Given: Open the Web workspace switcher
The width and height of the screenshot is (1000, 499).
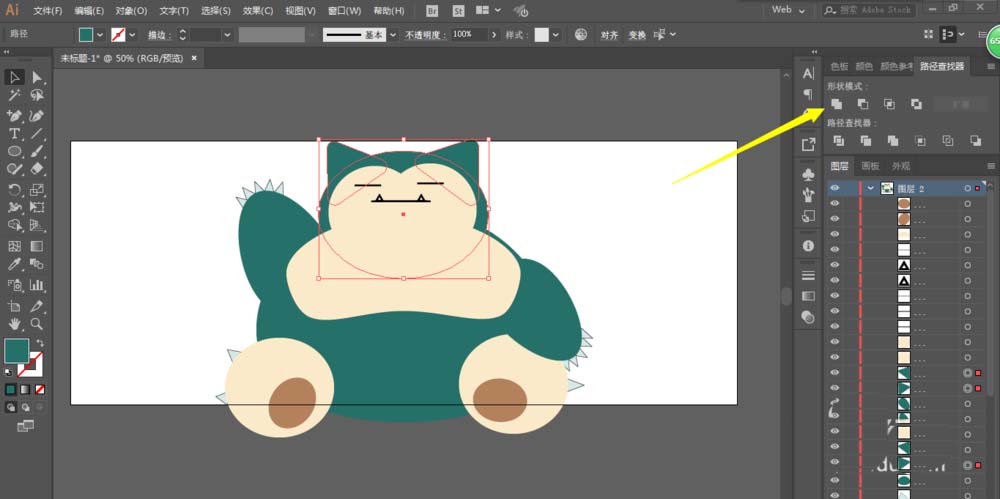Looking at the screenshot, I should pyautogui.click(x=788, y=10).
